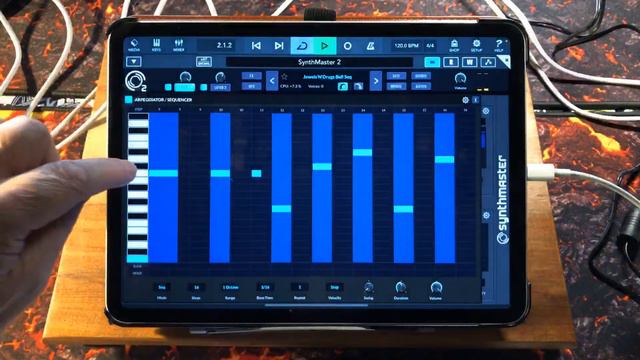
Task: Open the Range dropdown showing 1 Octave
Action: [231, 287]
